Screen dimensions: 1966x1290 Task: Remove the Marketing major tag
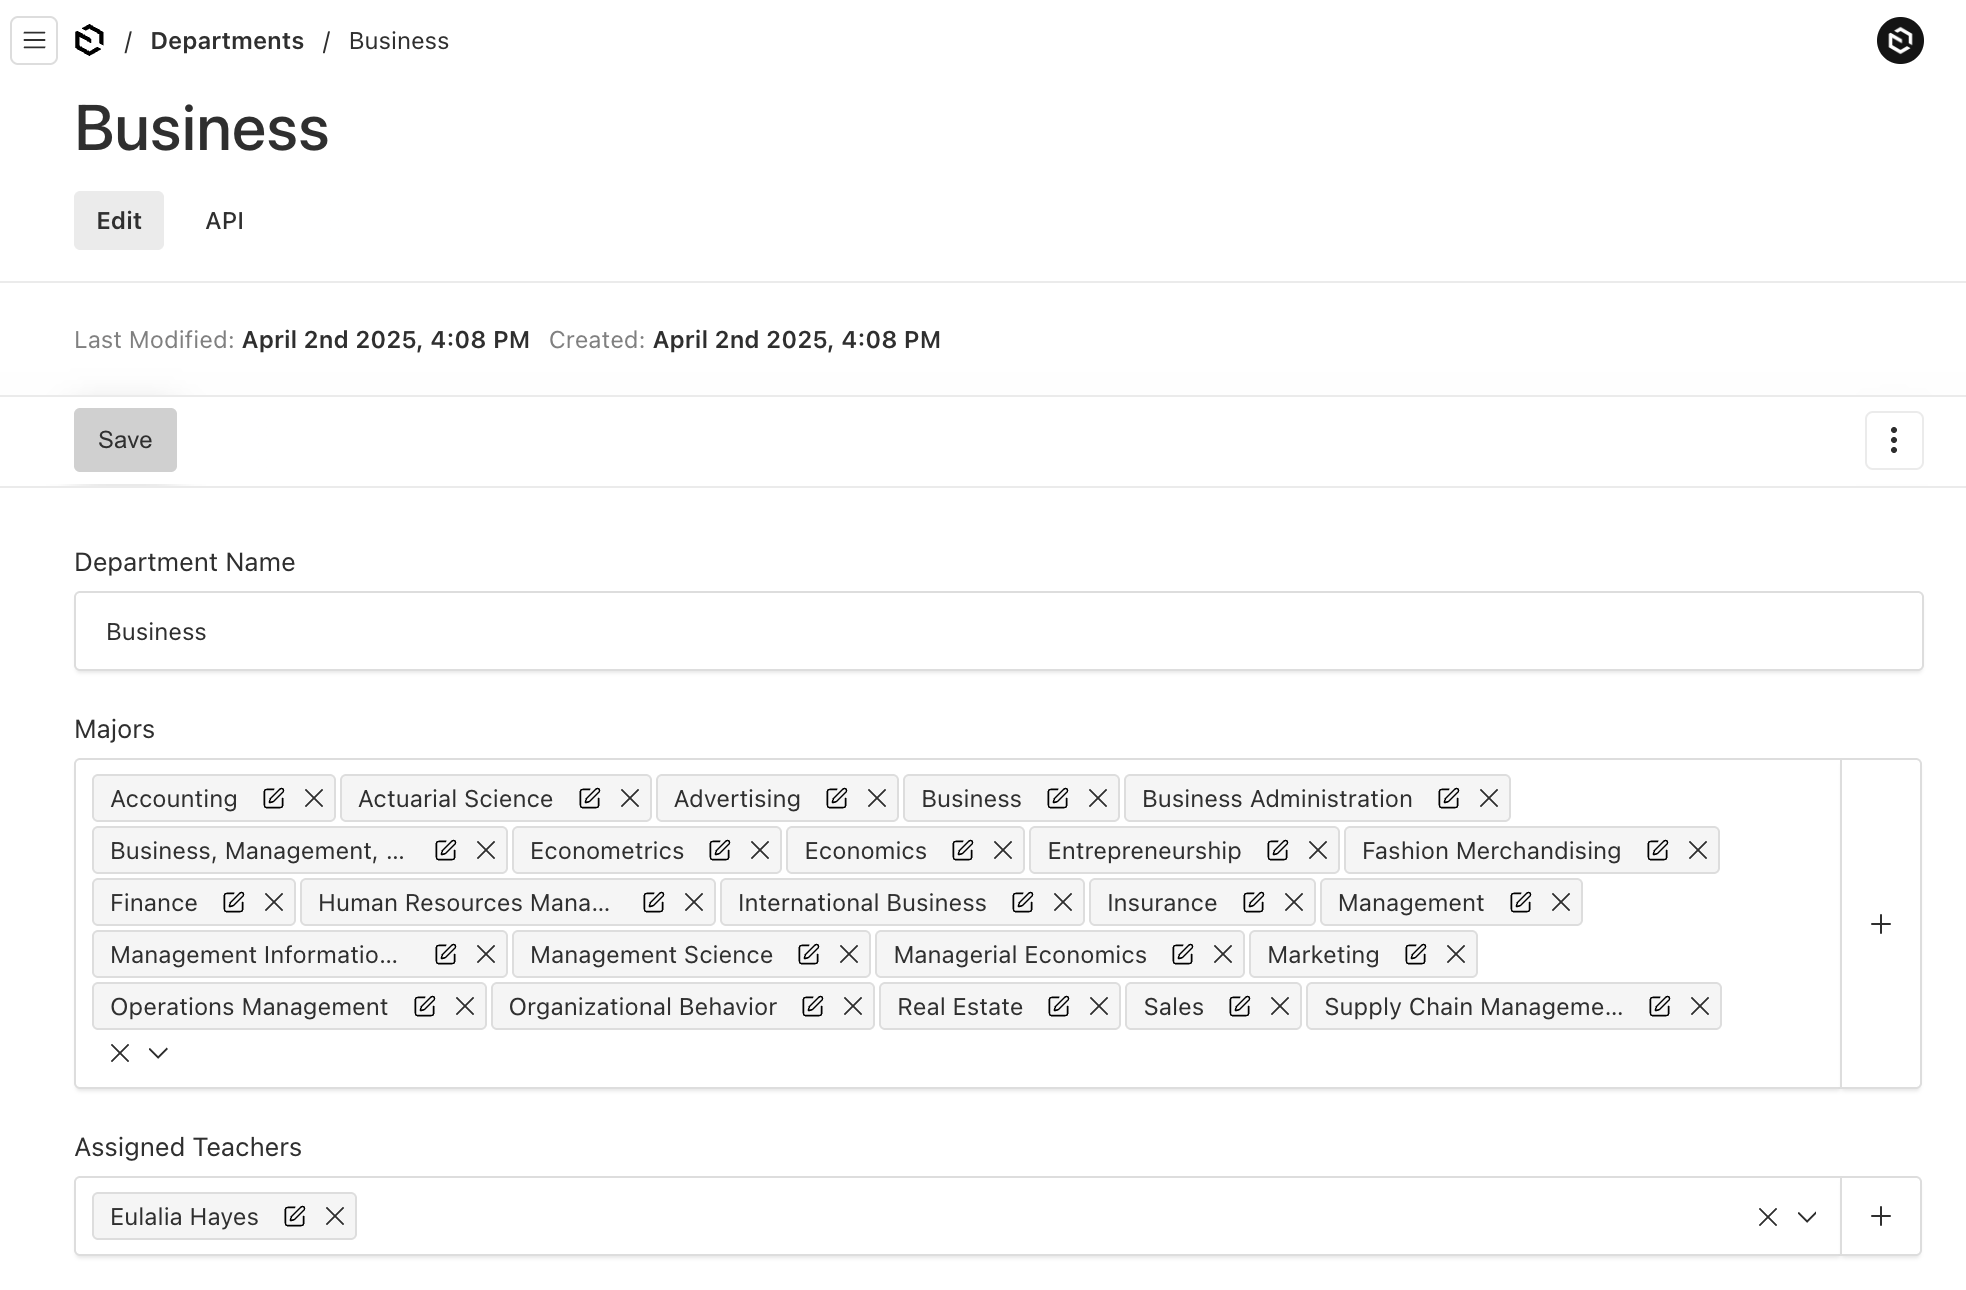tap(1456, 954)
